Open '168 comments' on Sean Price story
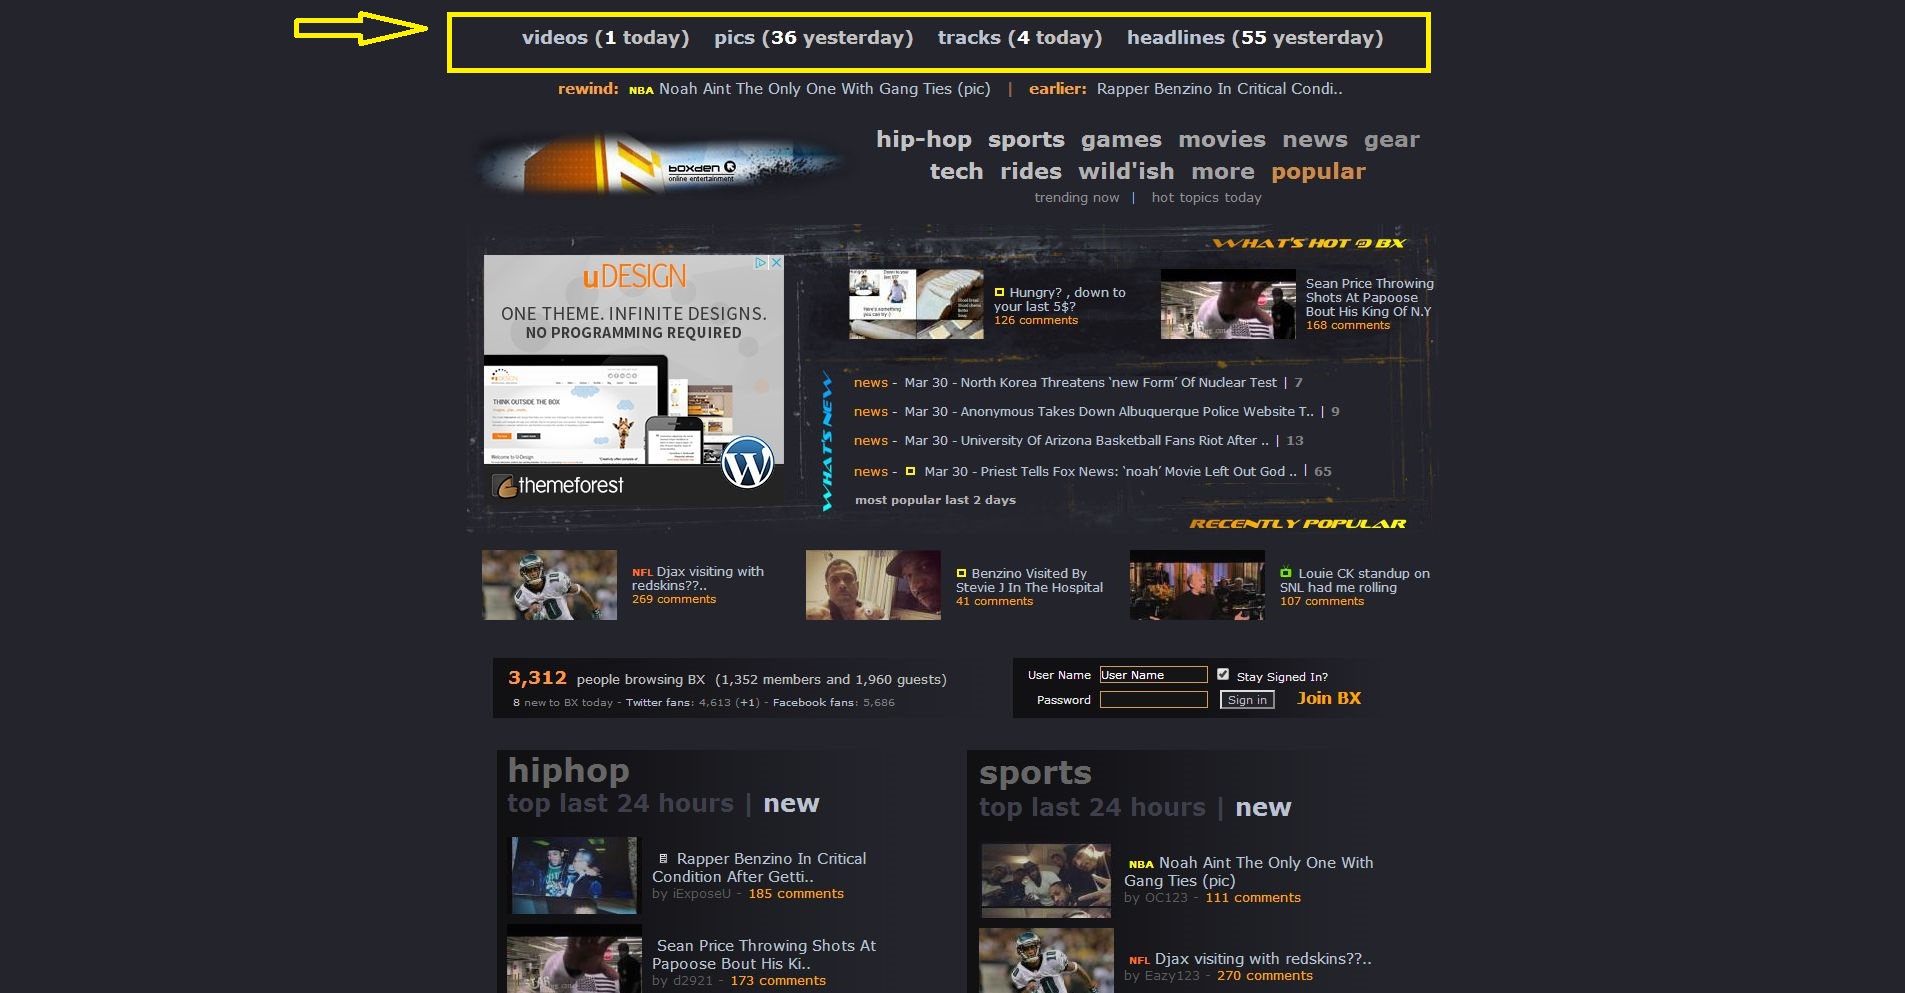The width and height of the screenshot is (1905, 993). click(x=1348, y=326)
